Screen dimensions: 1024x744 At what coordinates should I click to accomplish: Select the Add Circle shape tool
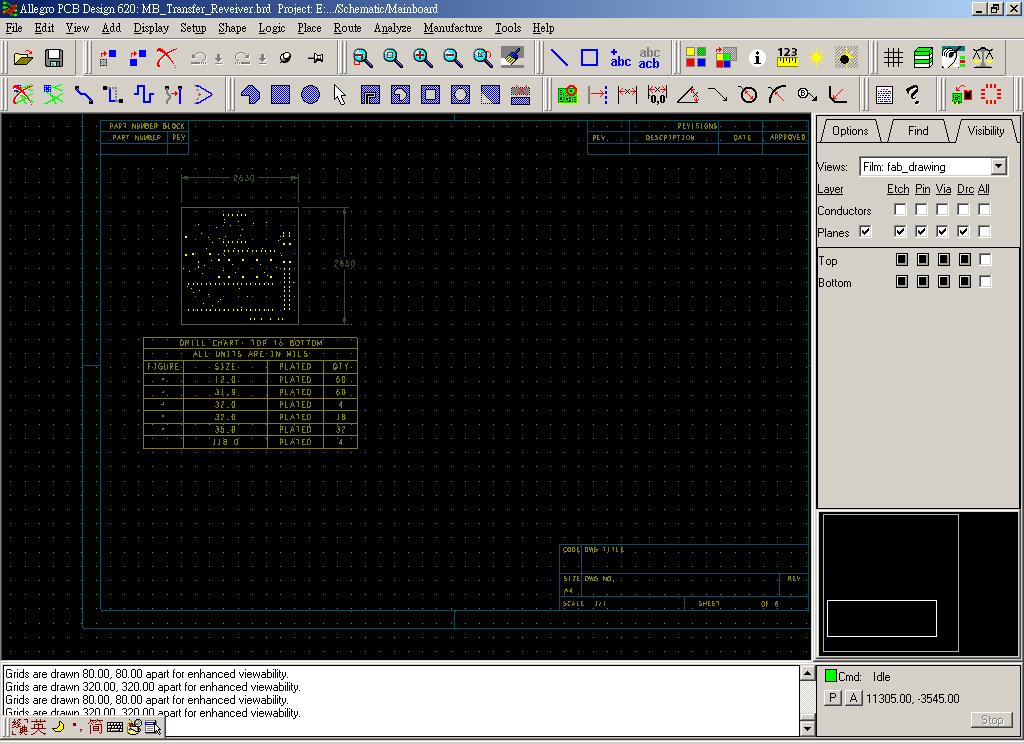311,95
